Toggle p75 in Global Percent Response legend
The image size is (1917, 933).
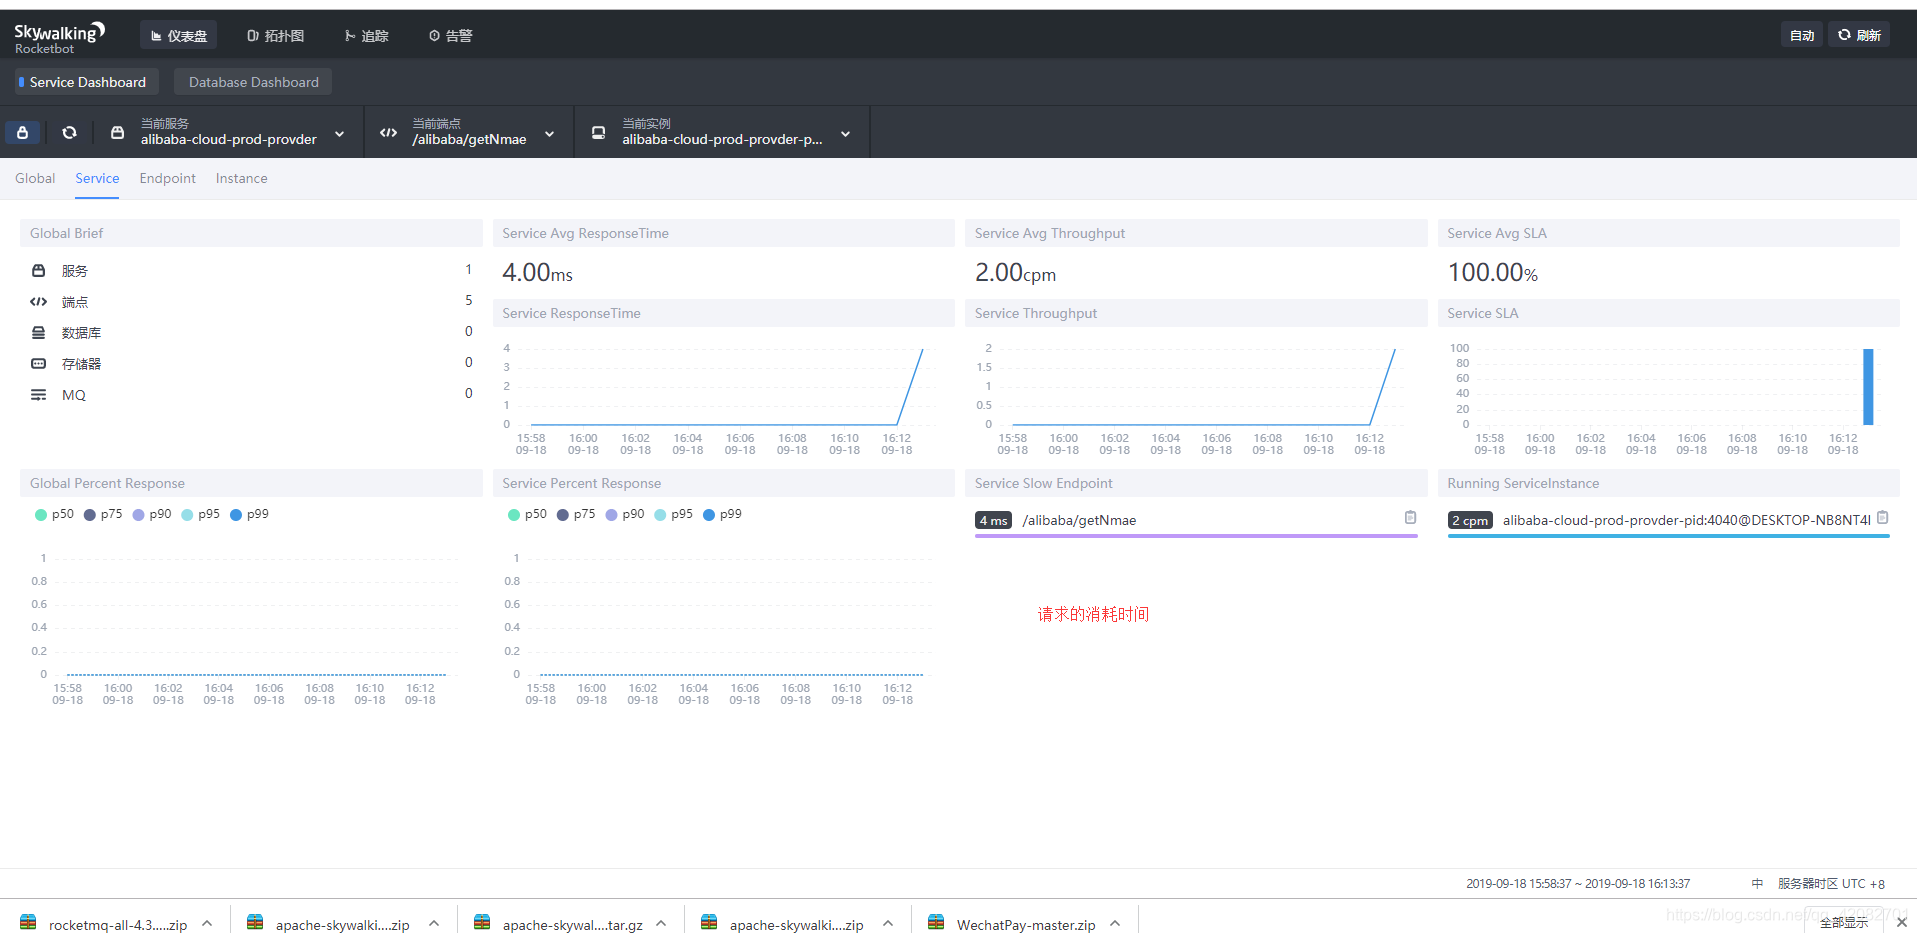(x=103, y=514)
